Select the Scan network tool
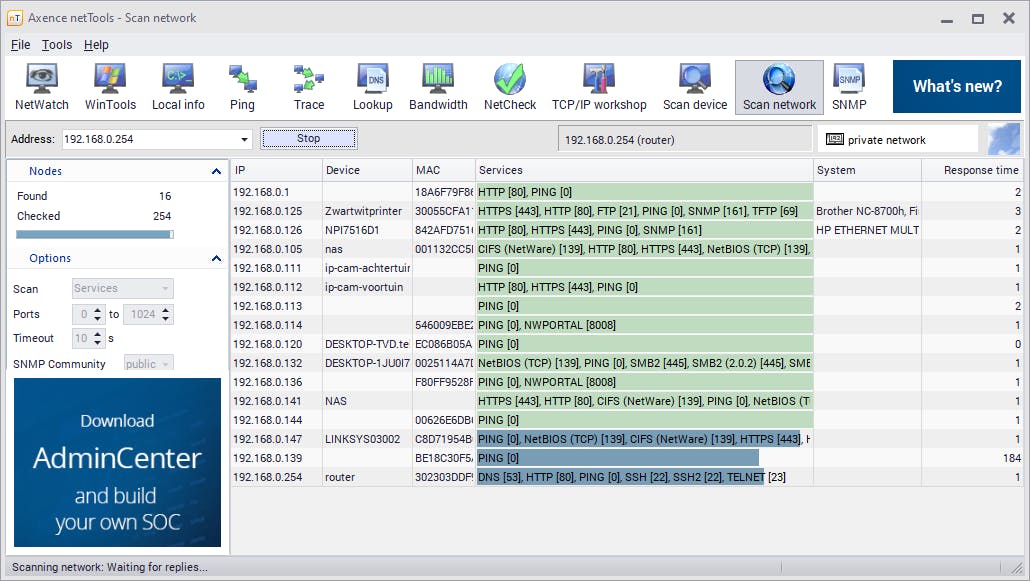Image resolution: width=1030 pixels, height=581 pixels. tap(779, 87)
